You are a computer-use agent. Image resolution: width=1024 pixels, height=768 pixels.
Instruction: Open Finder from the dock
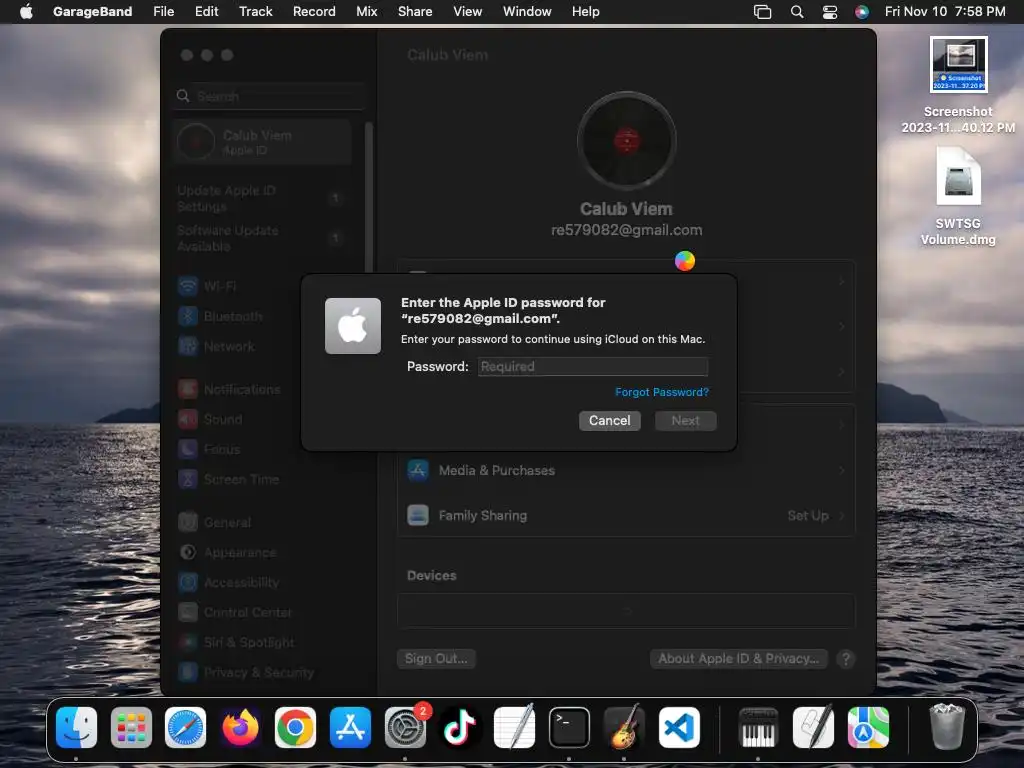click(76, 727)
